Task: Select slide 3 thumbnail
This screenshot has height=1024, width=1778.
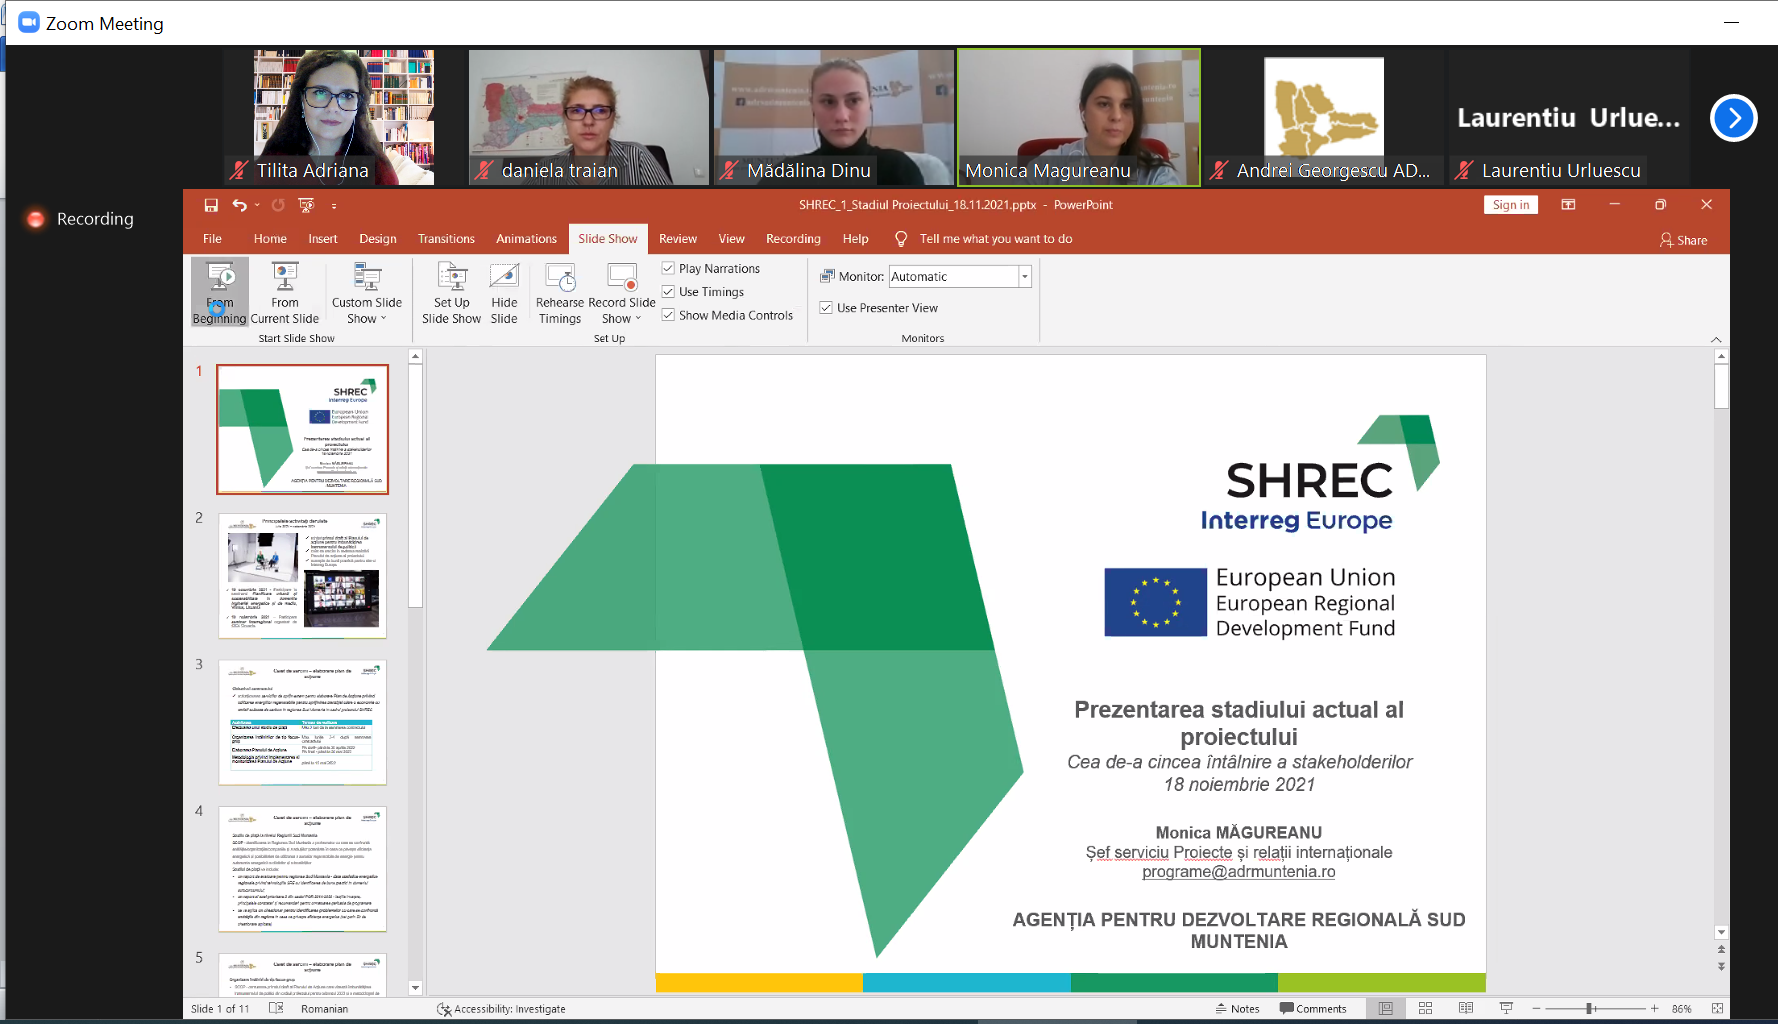Action: coord(302,722)
